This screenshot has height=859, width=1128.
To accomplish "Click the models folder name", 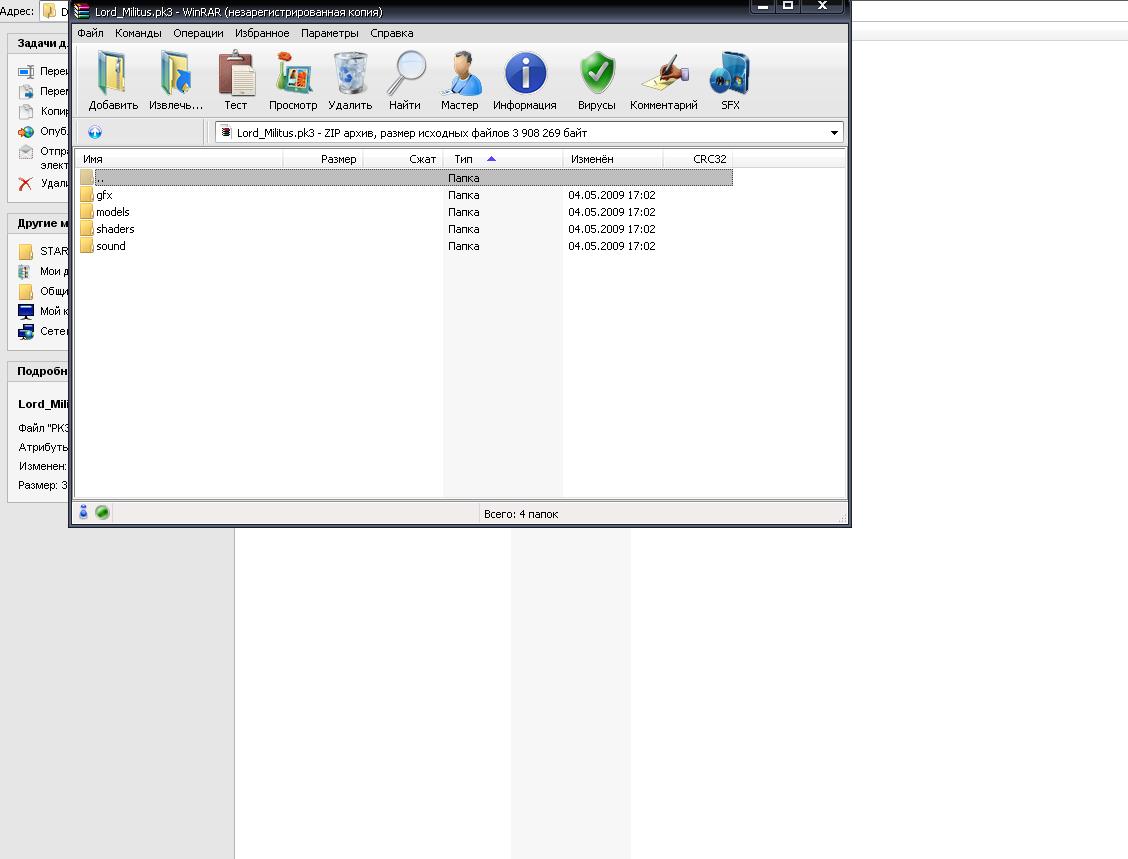I will [113, 212].
